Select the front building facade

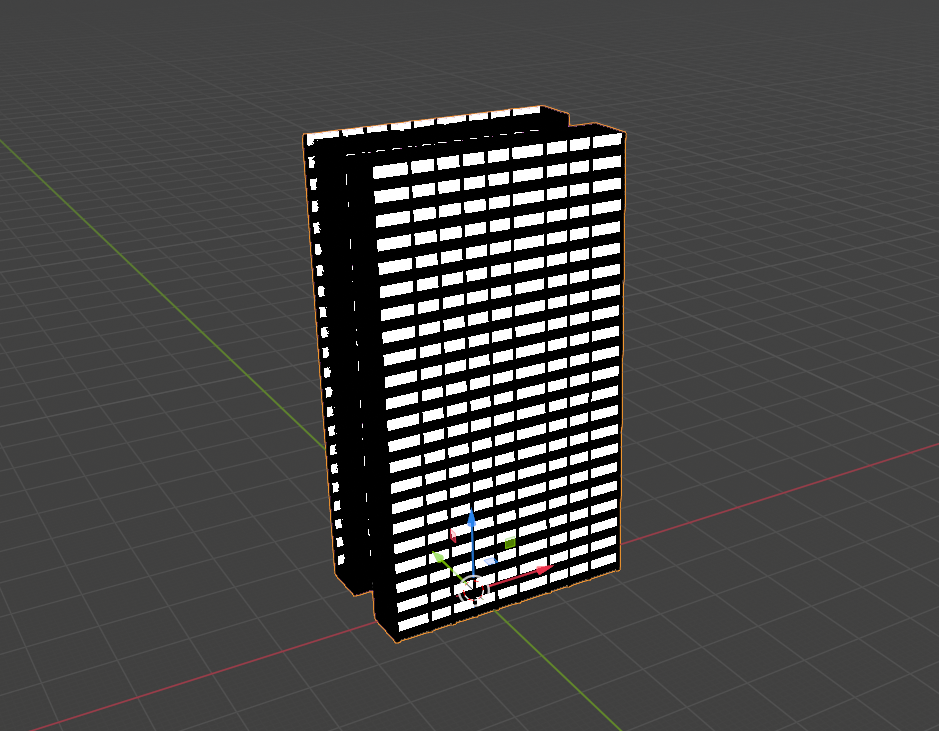click(x=500, y=350)
